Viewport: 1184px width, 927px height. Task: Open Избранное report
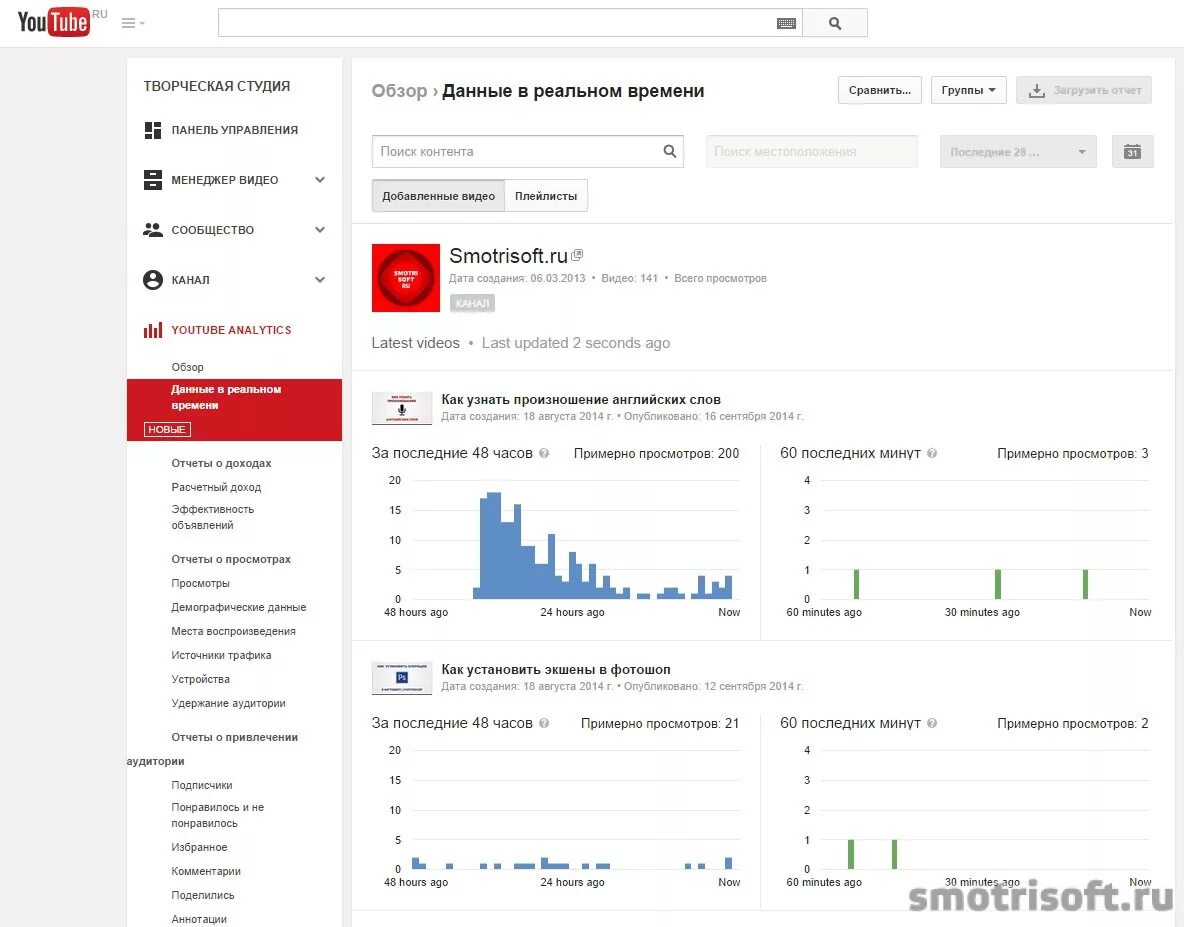click(x=199, y=847)
